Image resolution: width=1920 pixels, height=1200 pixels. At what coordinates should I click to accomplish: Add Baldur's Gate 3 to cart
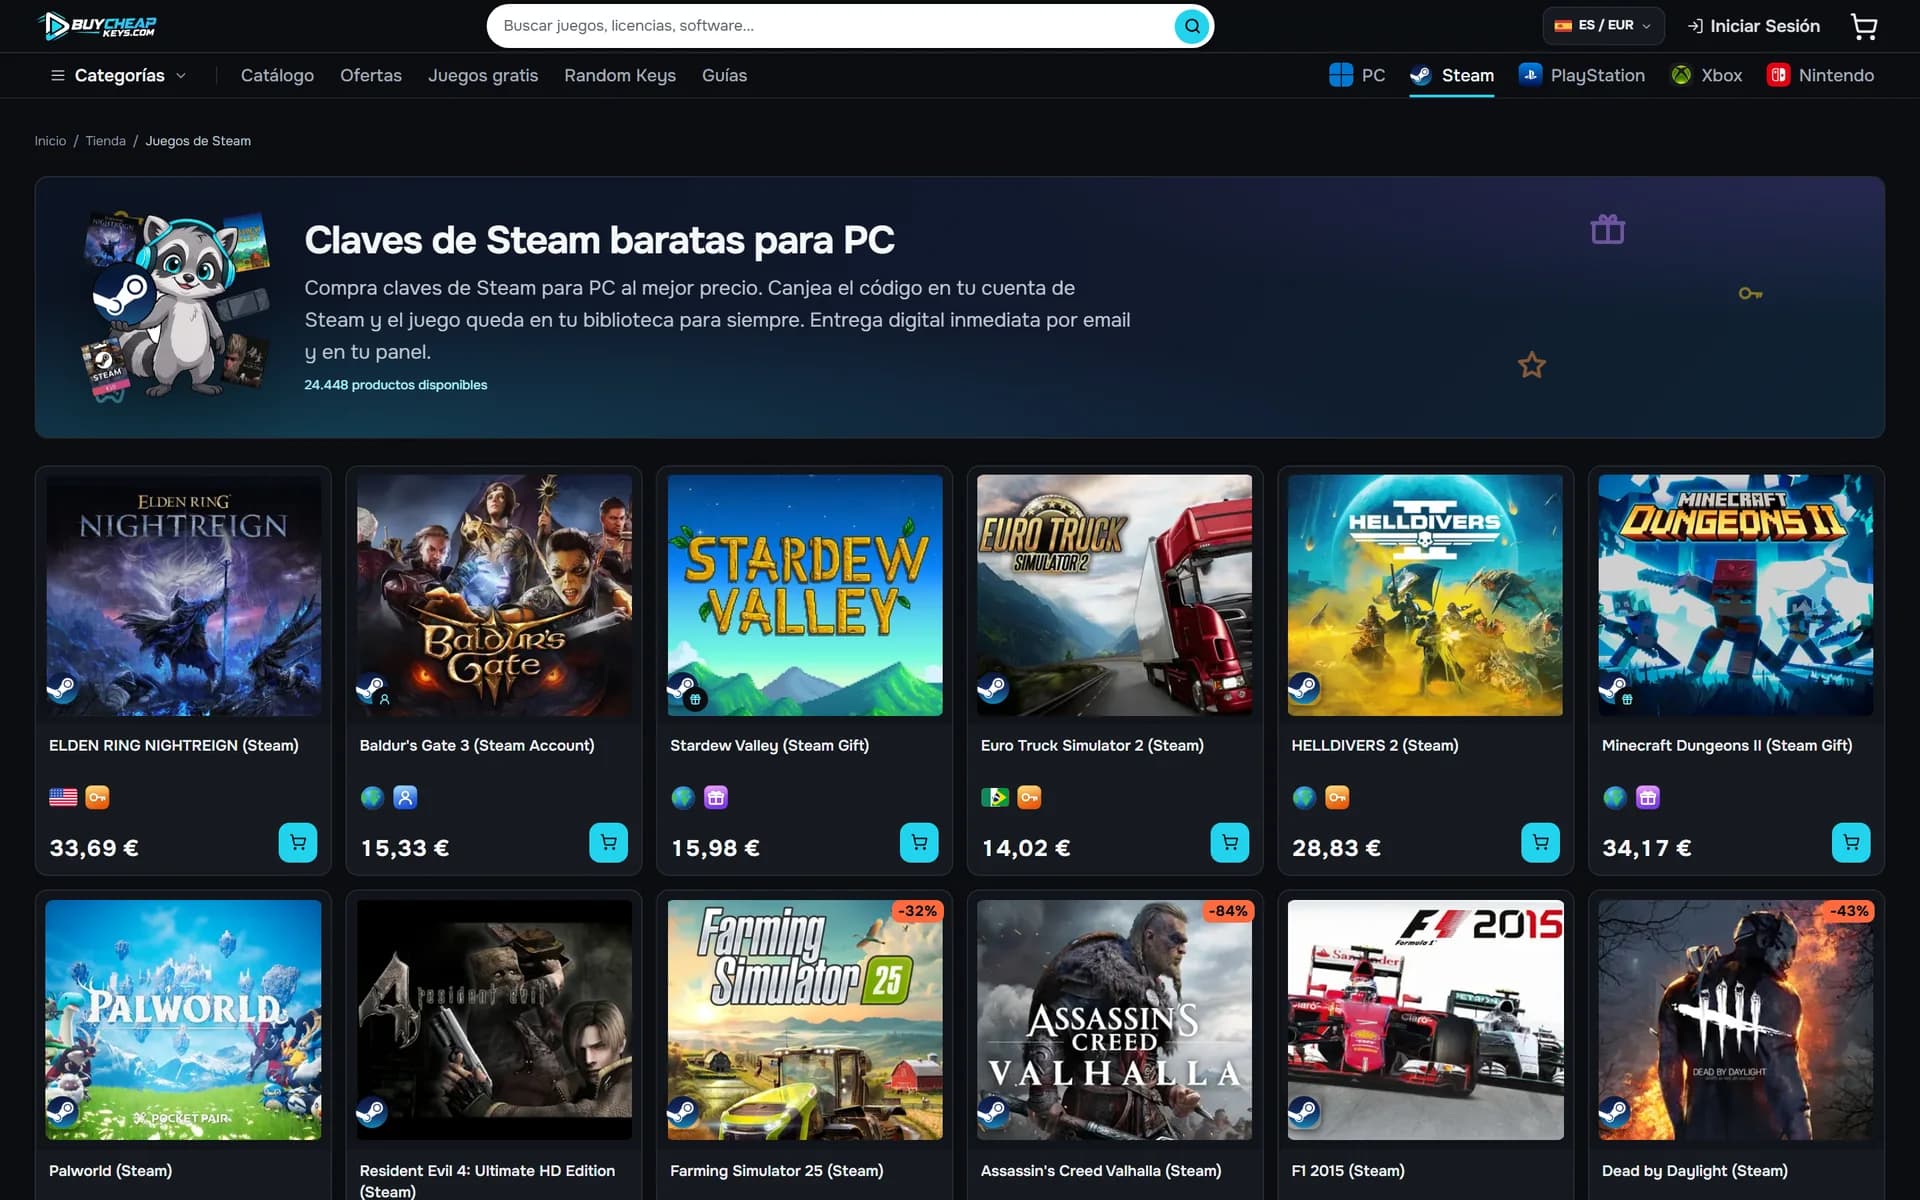608,842
